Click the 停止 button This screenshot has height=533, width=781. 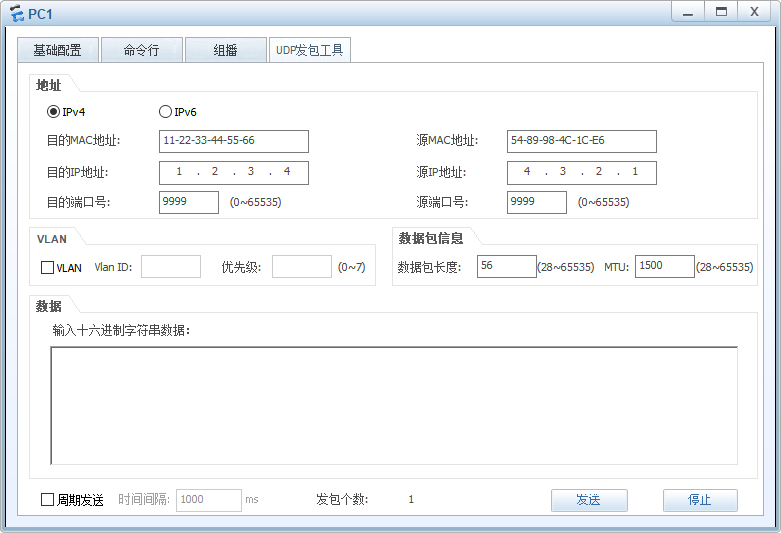click(700, 500)
